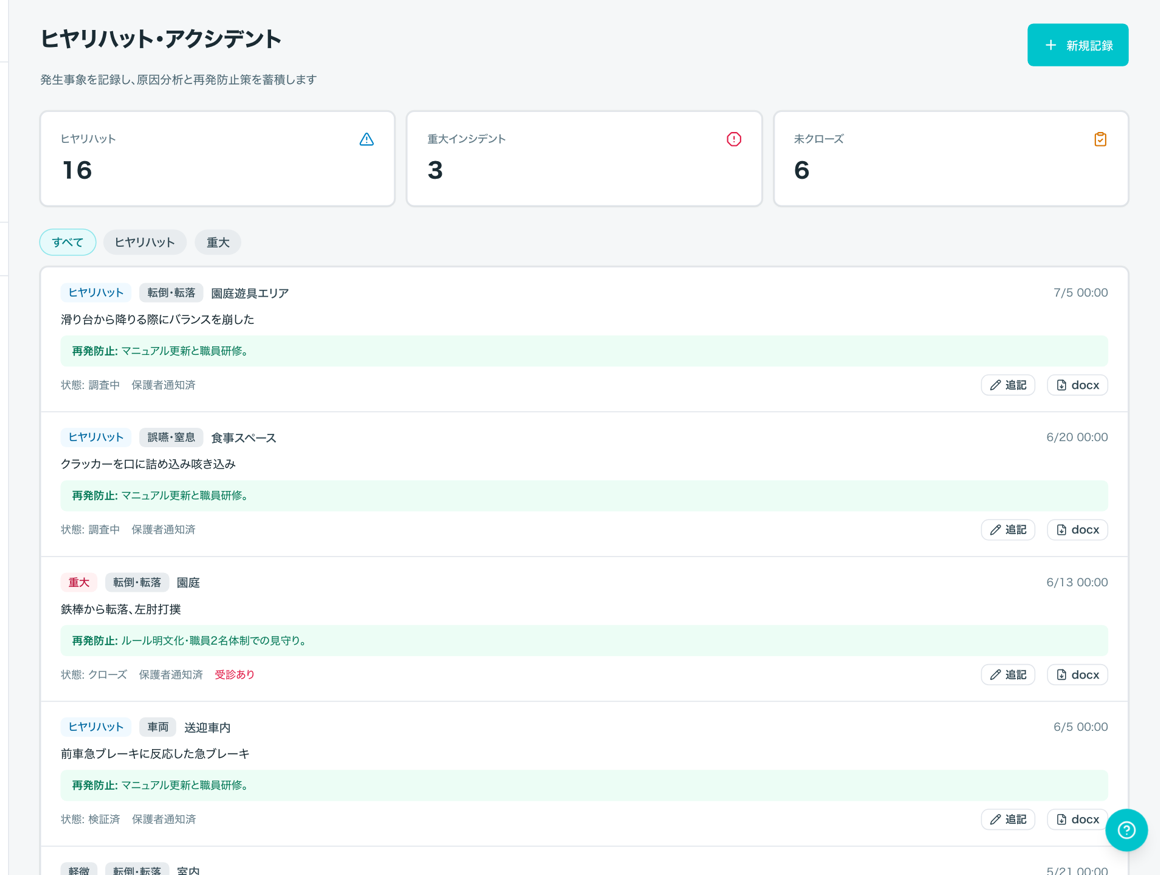Export docx for the 食事スペース record
Image resolution: width=1160 pixels, height=875 pixels.
pos(1077,530)
